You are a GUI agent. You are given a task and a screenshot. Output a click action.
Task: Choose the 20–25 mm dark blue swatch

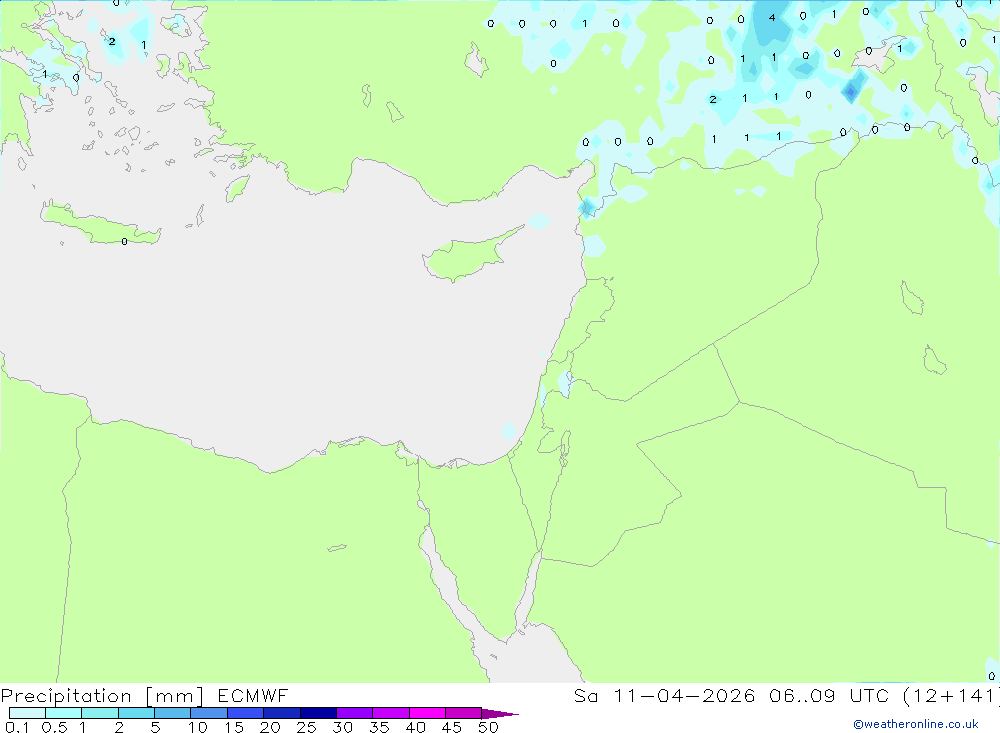pos(281,713)
